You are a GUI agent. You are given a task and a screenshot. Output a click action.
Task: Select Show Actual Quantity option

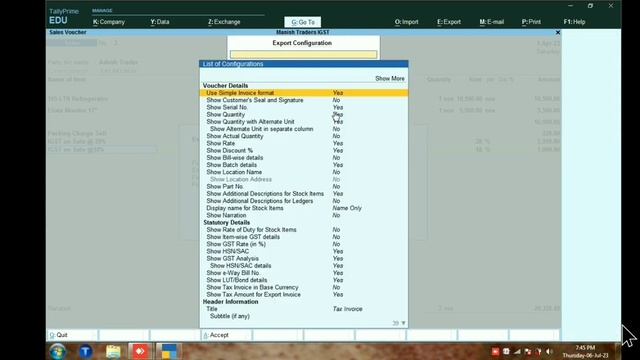click(304, 136)
